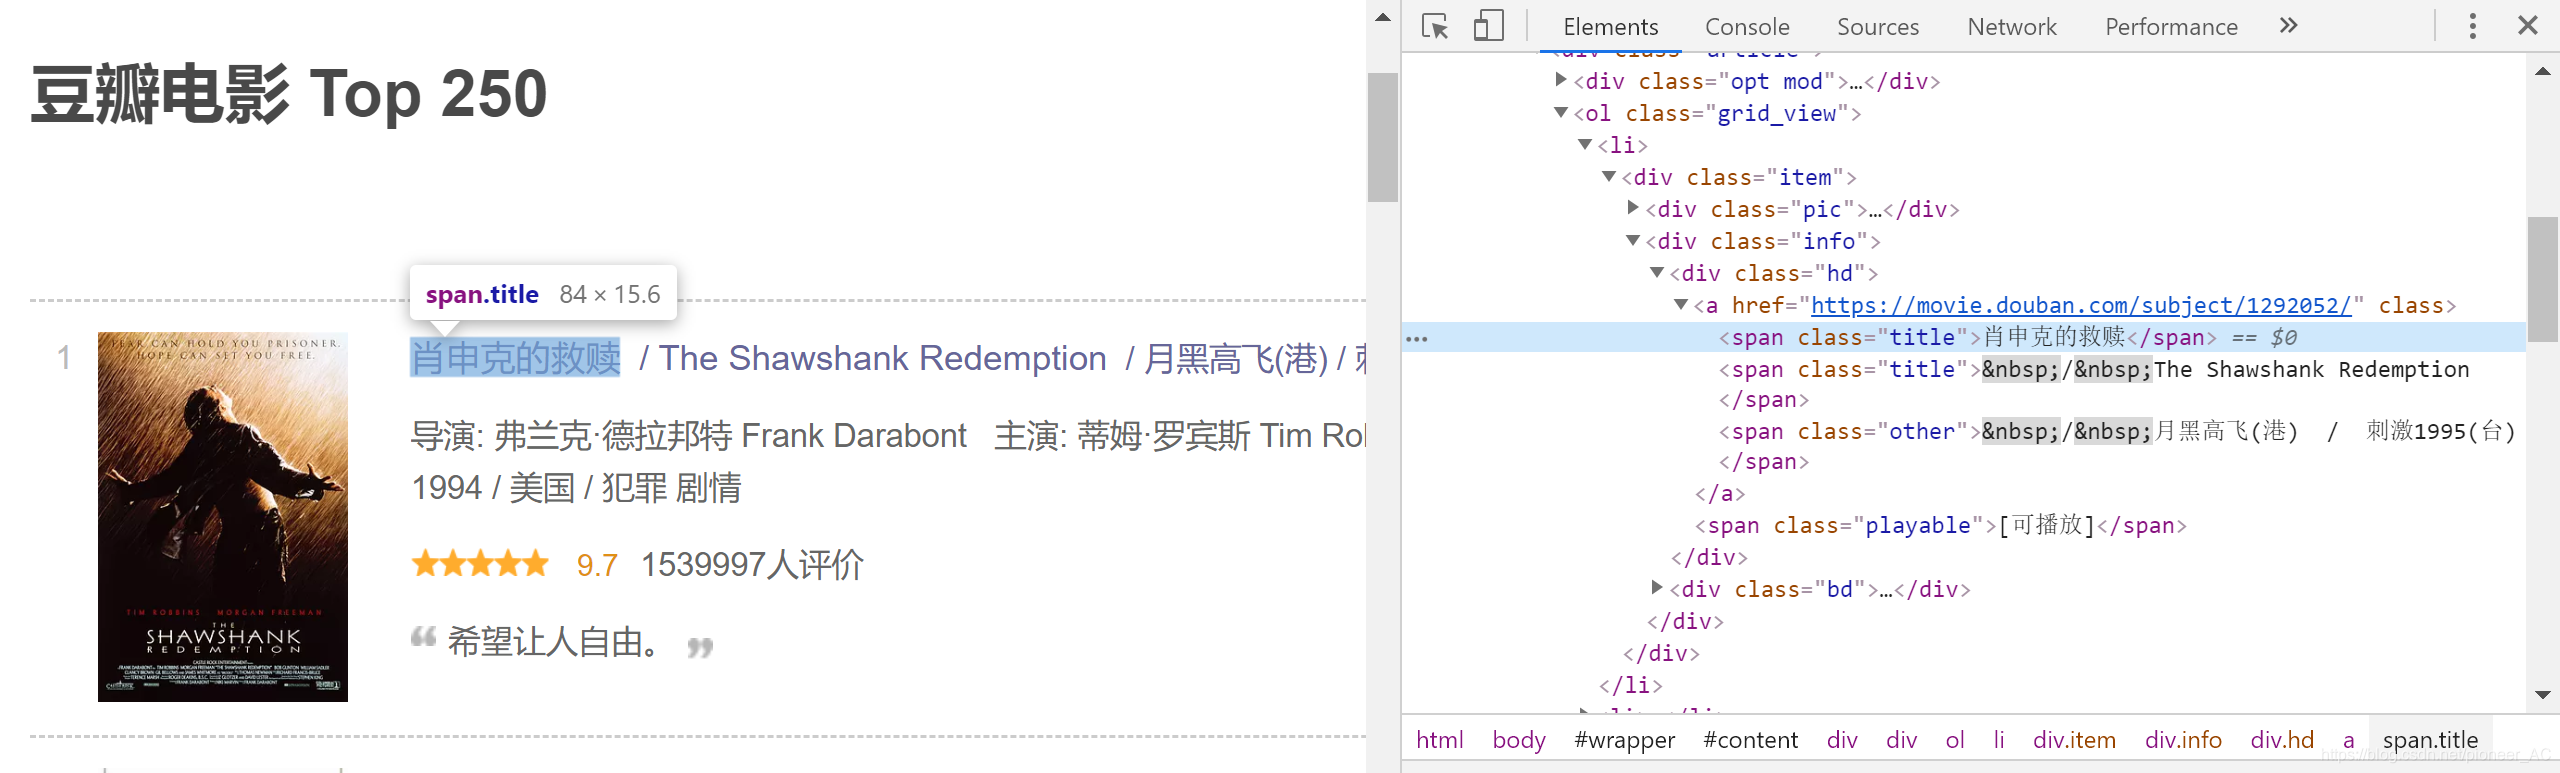Screen dimensions: 2560x773
Task: Open the DevTools three-dot customize menu
Action: (x=2473, y=26)
